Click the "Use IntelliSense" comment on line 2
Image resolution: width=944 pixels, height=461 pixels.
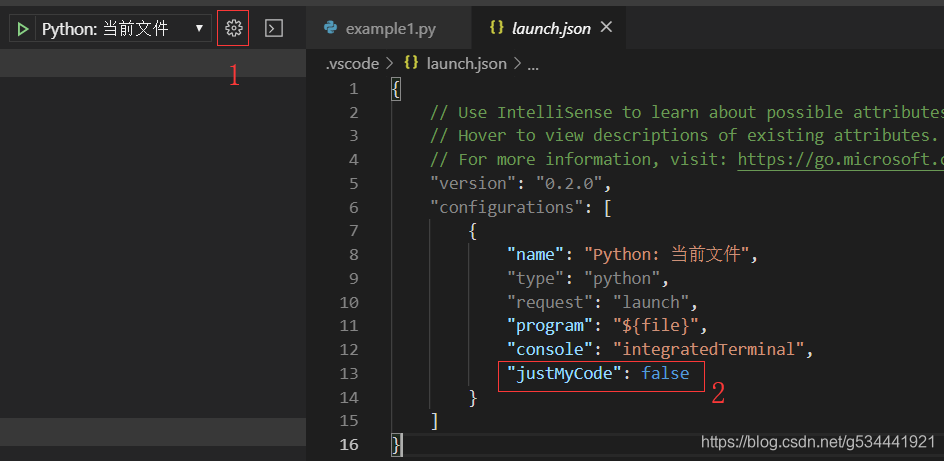(x=686, y=113)
